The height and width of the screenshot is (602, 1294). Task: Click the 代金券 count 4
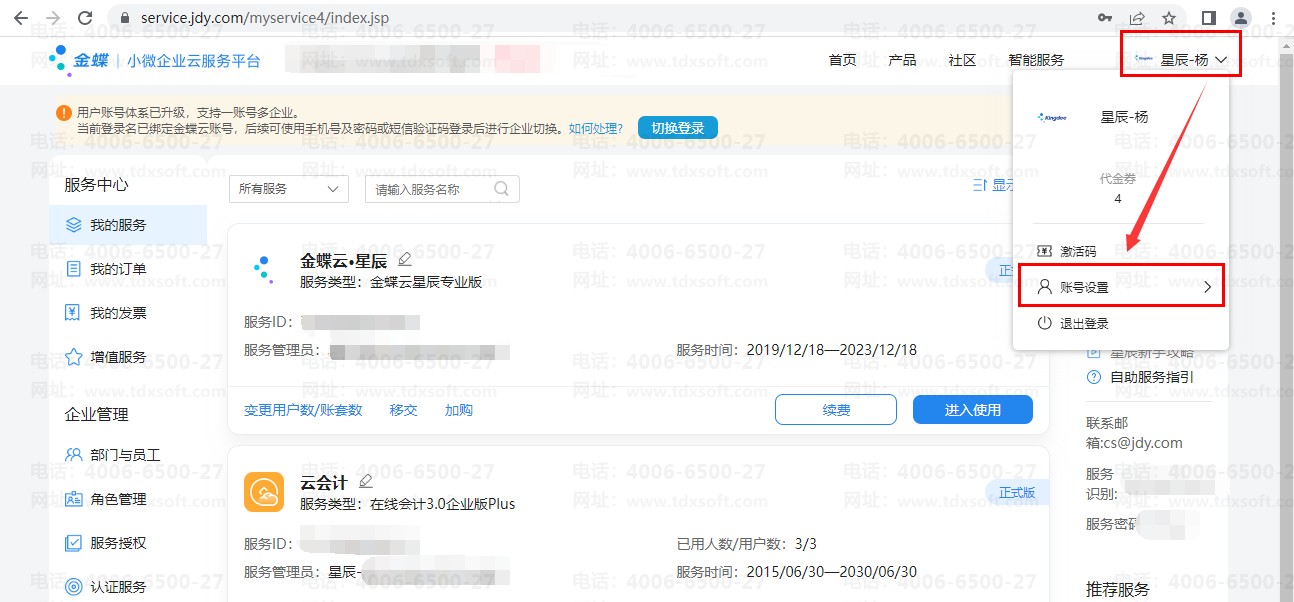(x=1118, y=198)
